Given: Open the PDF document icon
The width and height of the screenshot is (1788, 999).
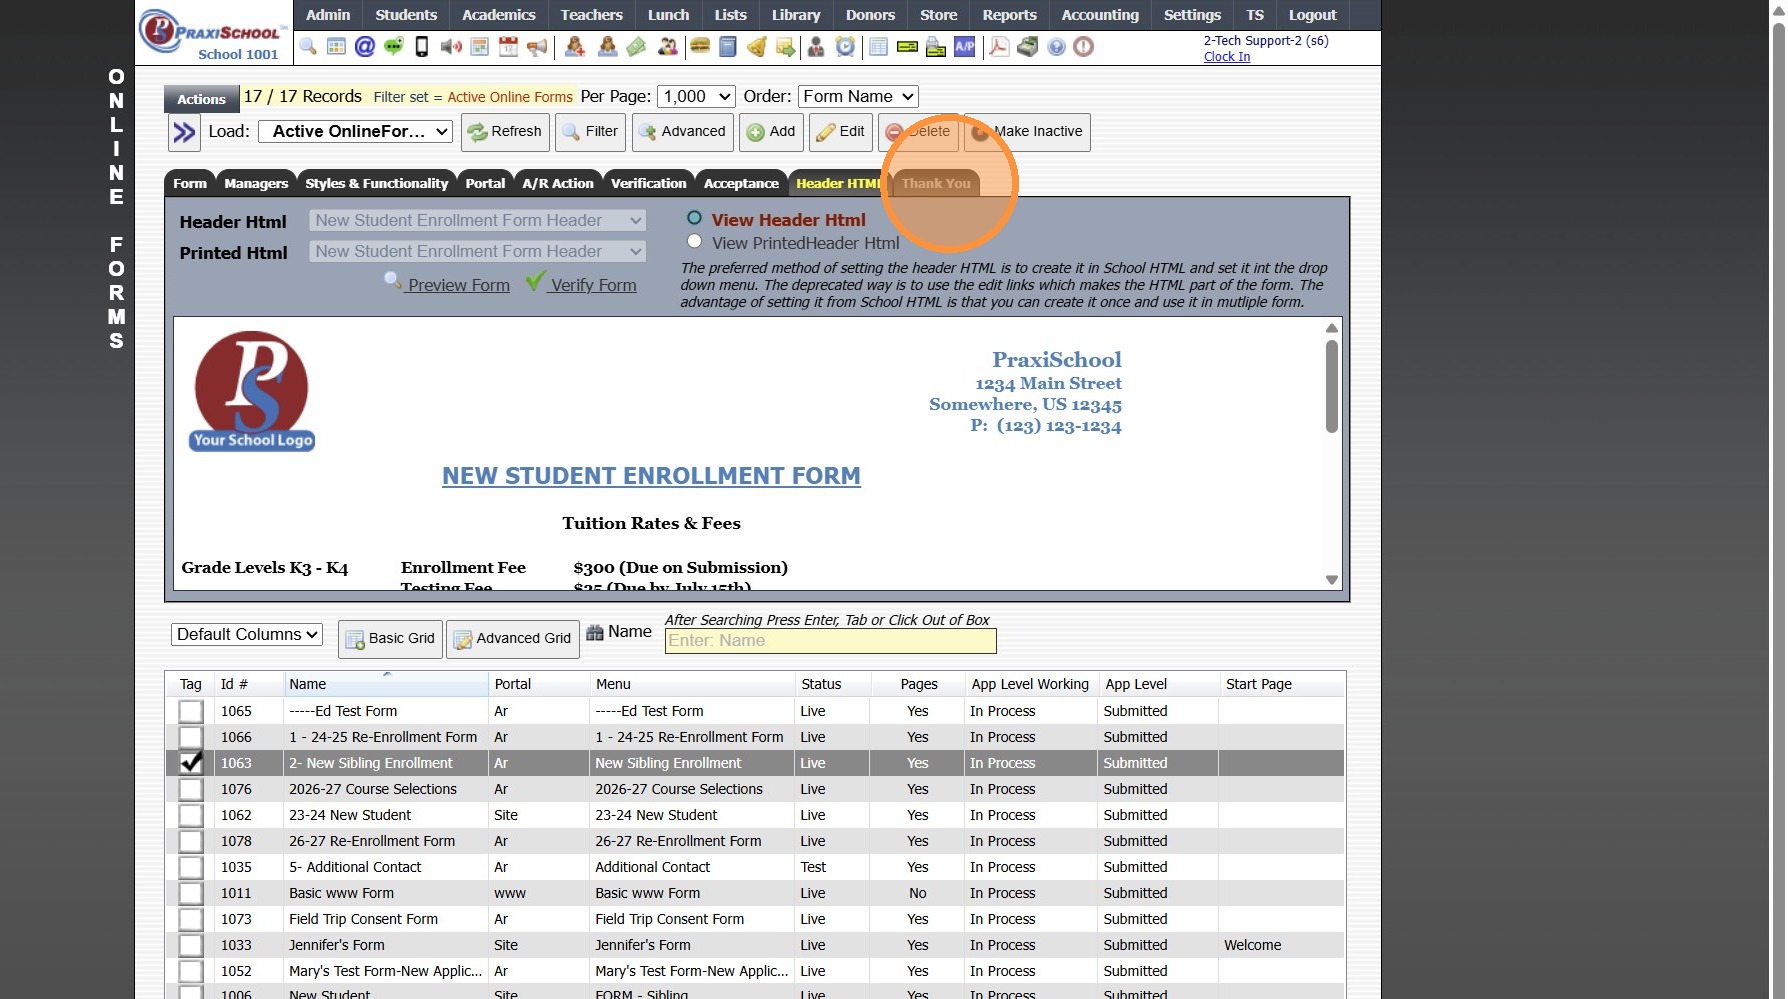Looking at the screenshot, I should [999, 47].
